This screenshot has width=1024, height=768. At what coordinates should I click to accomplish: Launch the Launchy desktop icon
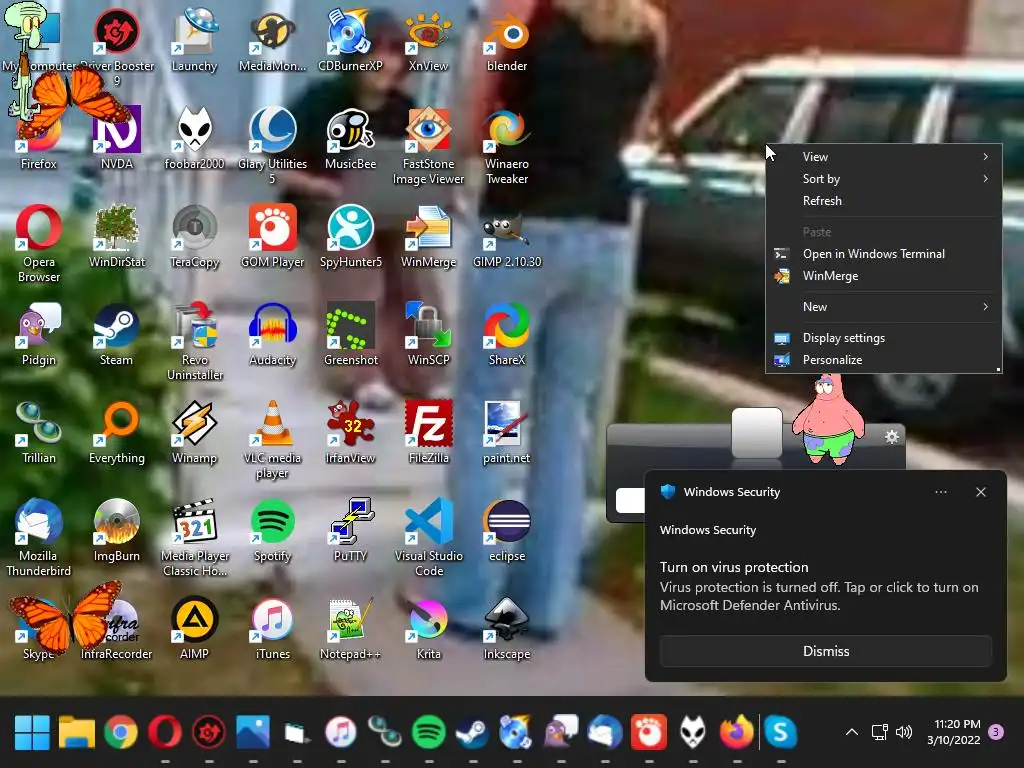pyautogui.click(x=194, y=39)
